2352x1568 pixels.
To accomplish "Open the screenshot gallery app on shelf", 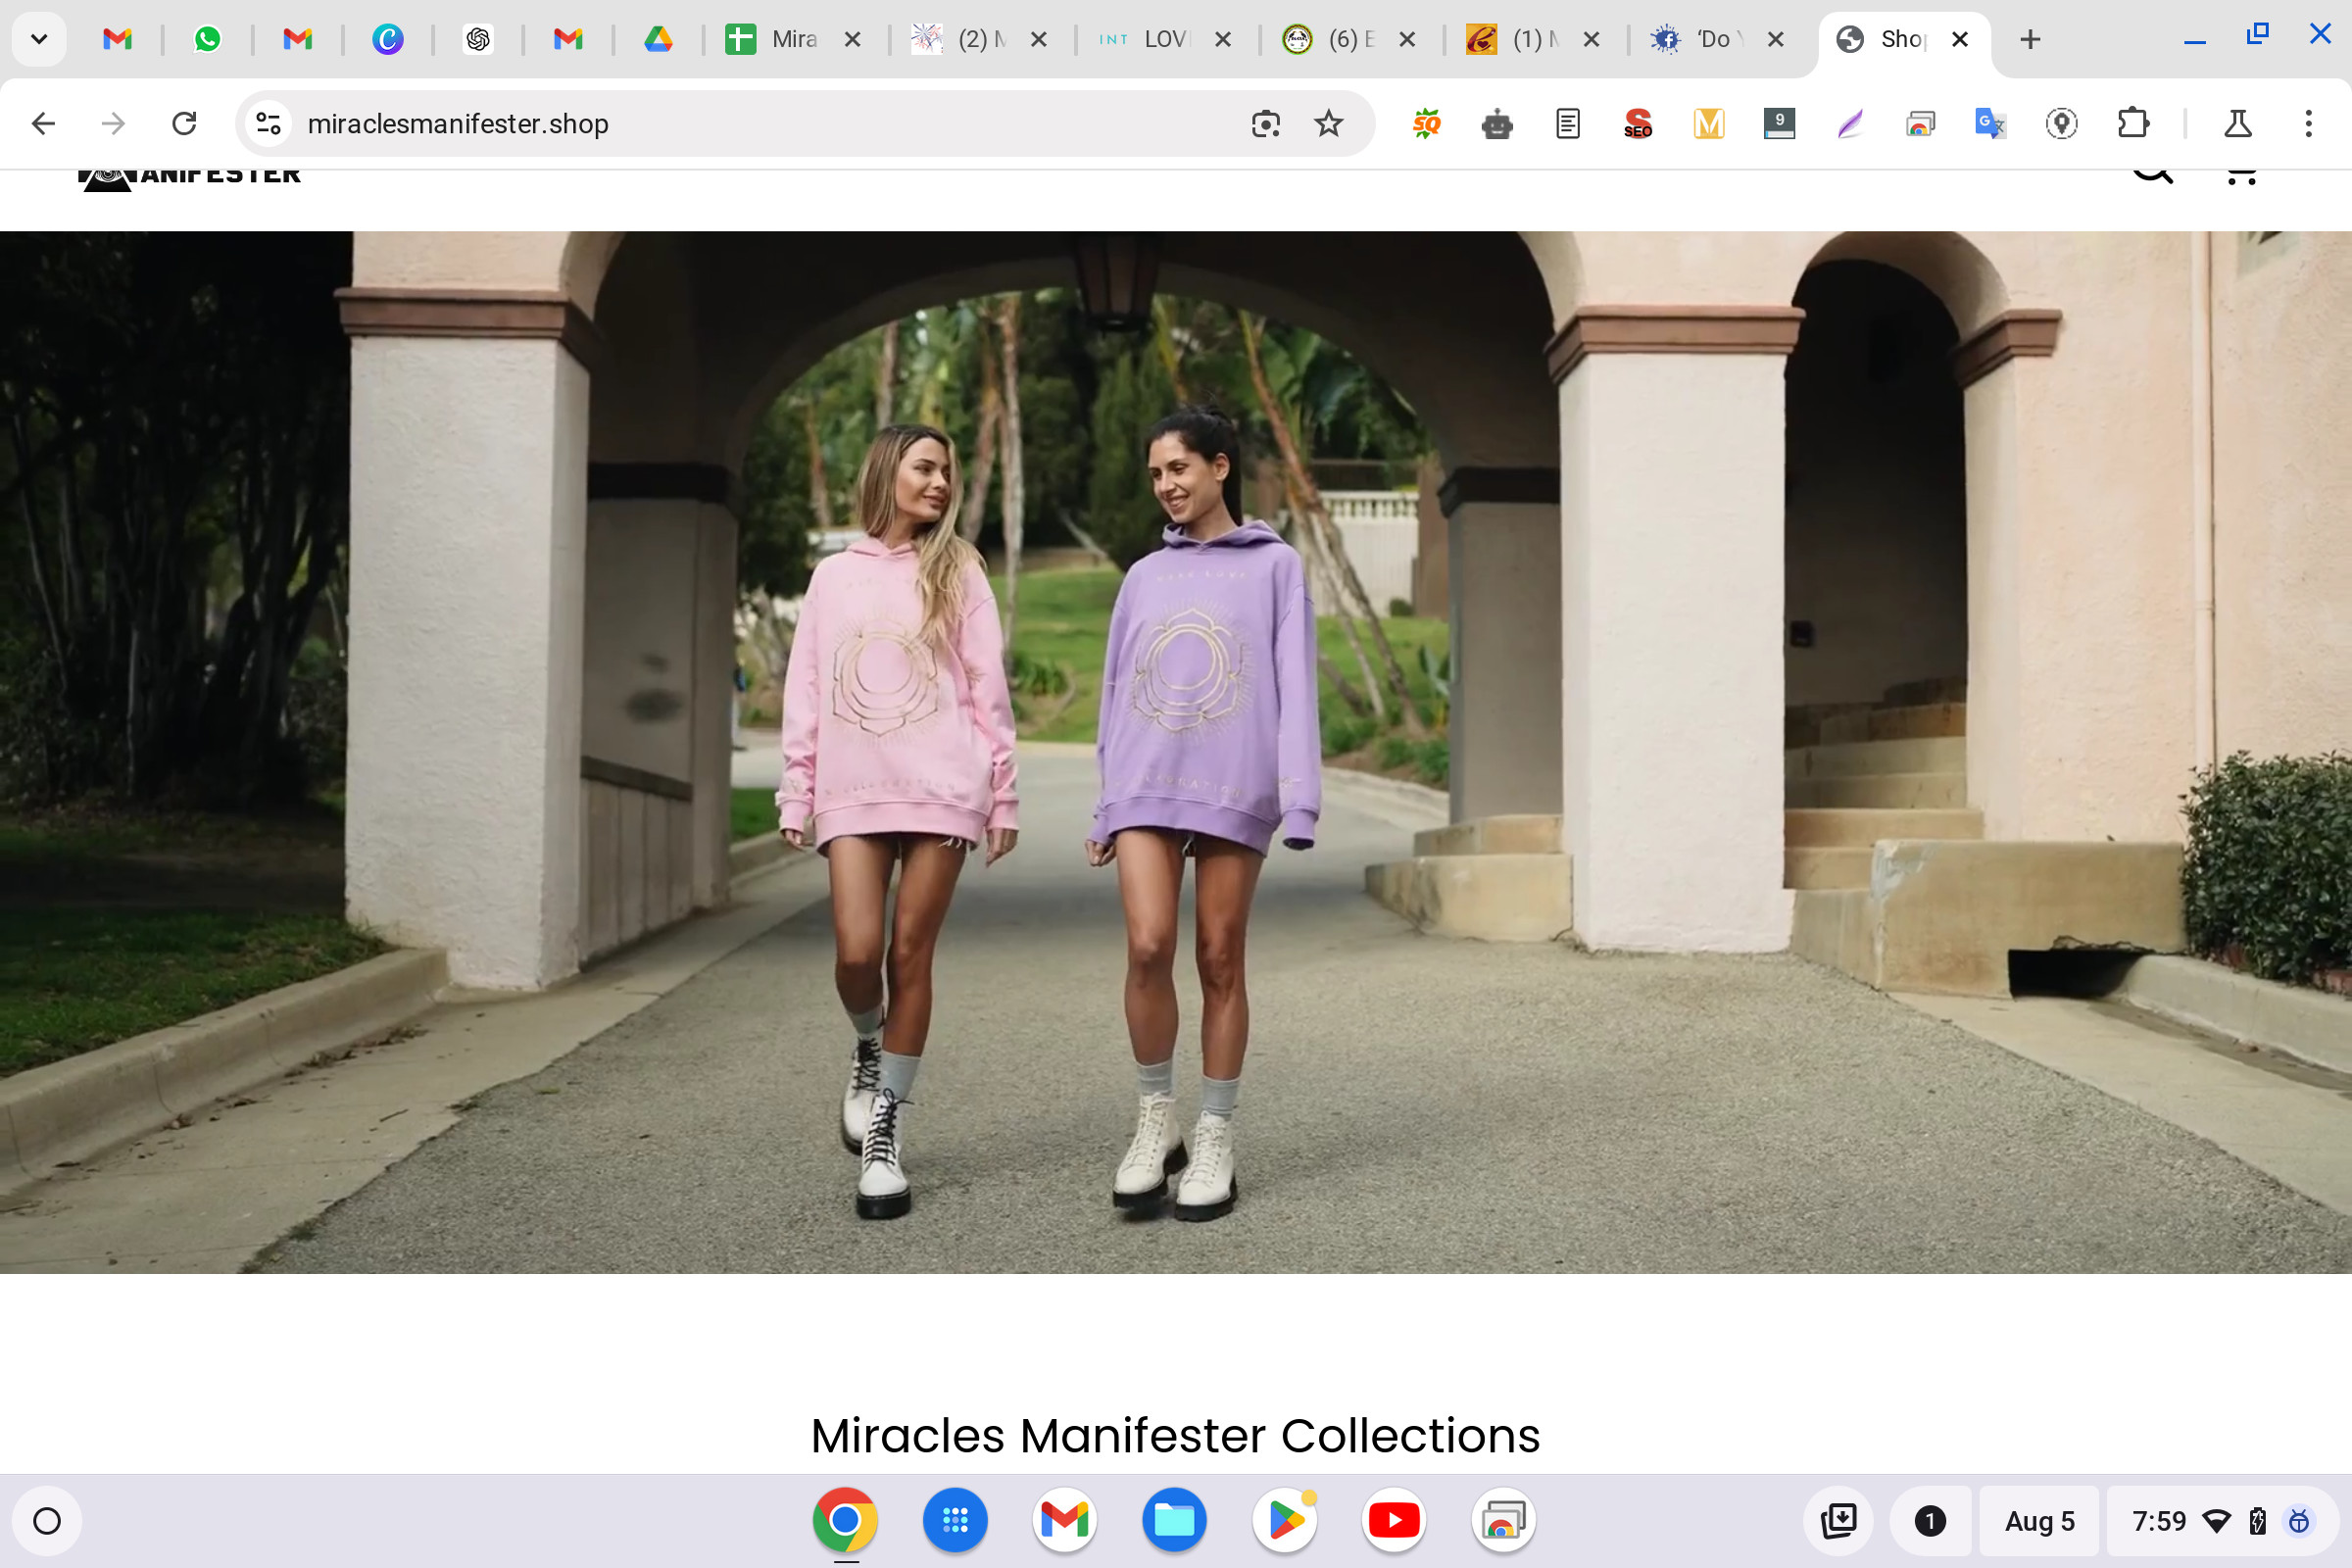I will [x=1503, y=1520].
